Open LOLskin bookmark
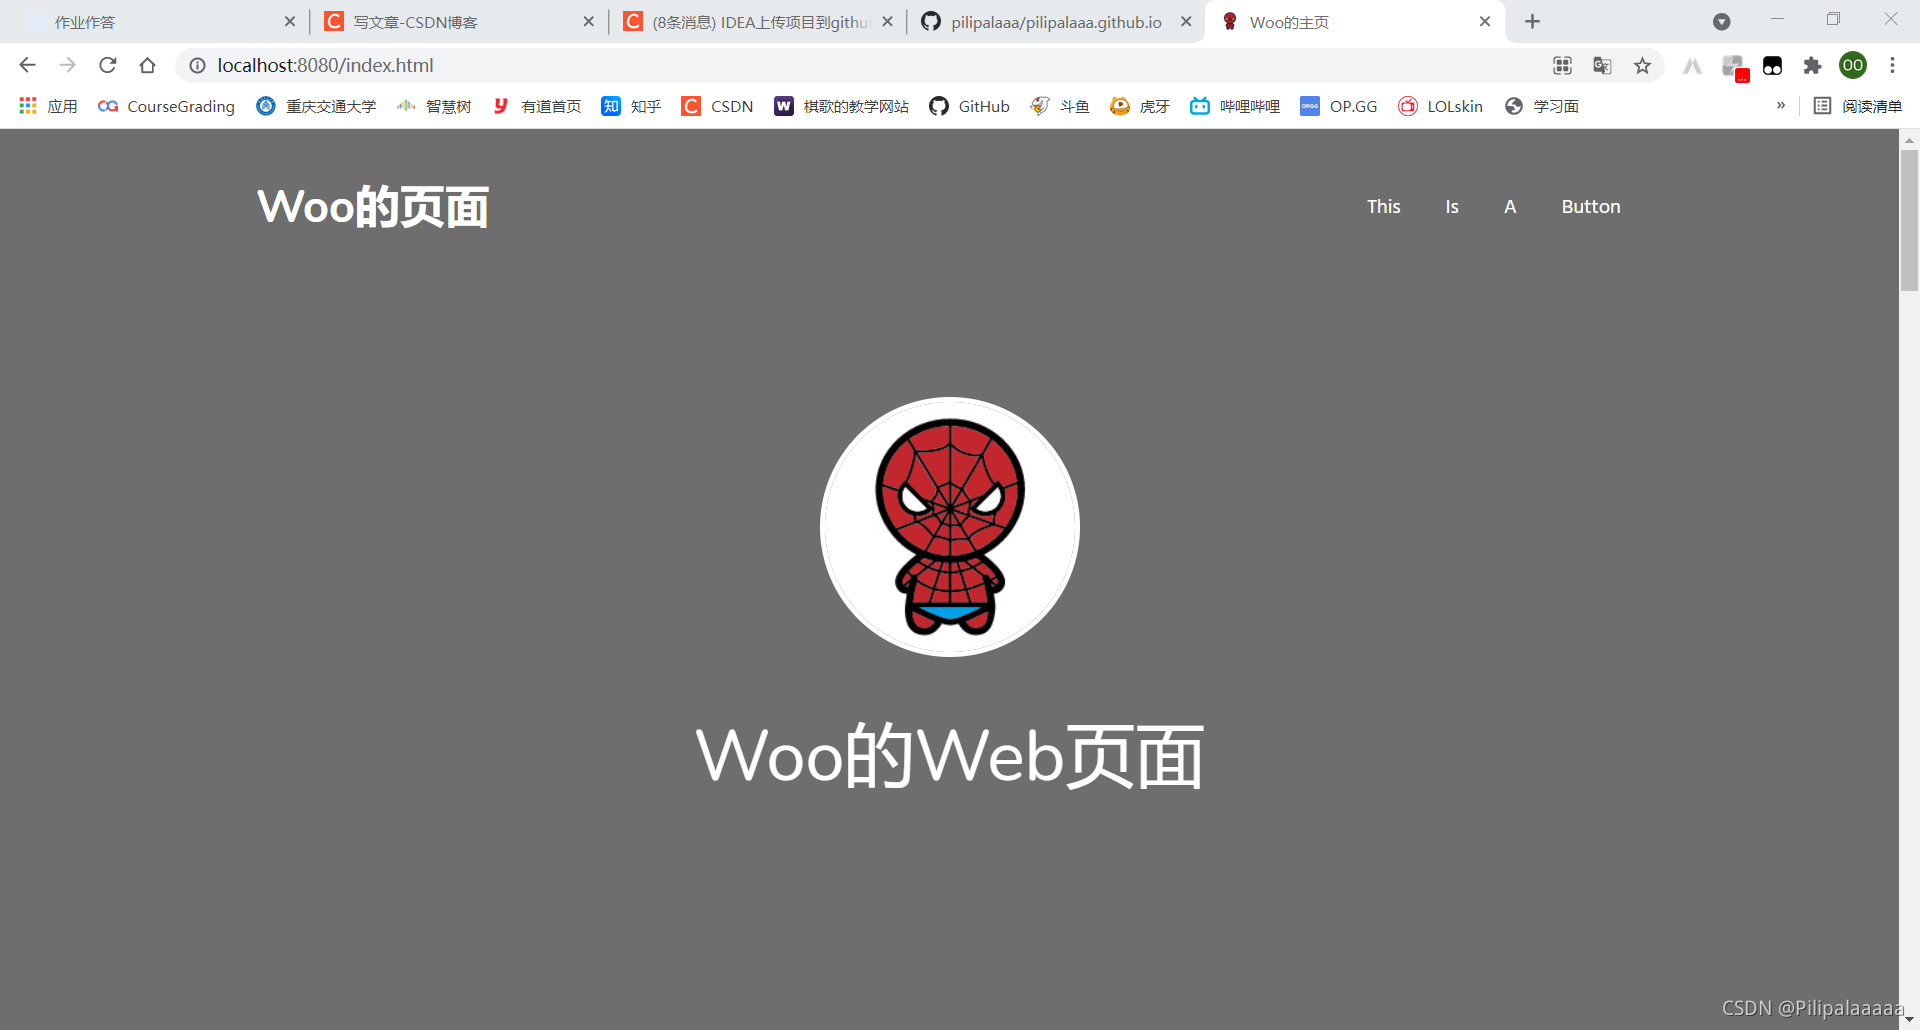Screen dimensions: 1920x1030 pos(1440,106)
